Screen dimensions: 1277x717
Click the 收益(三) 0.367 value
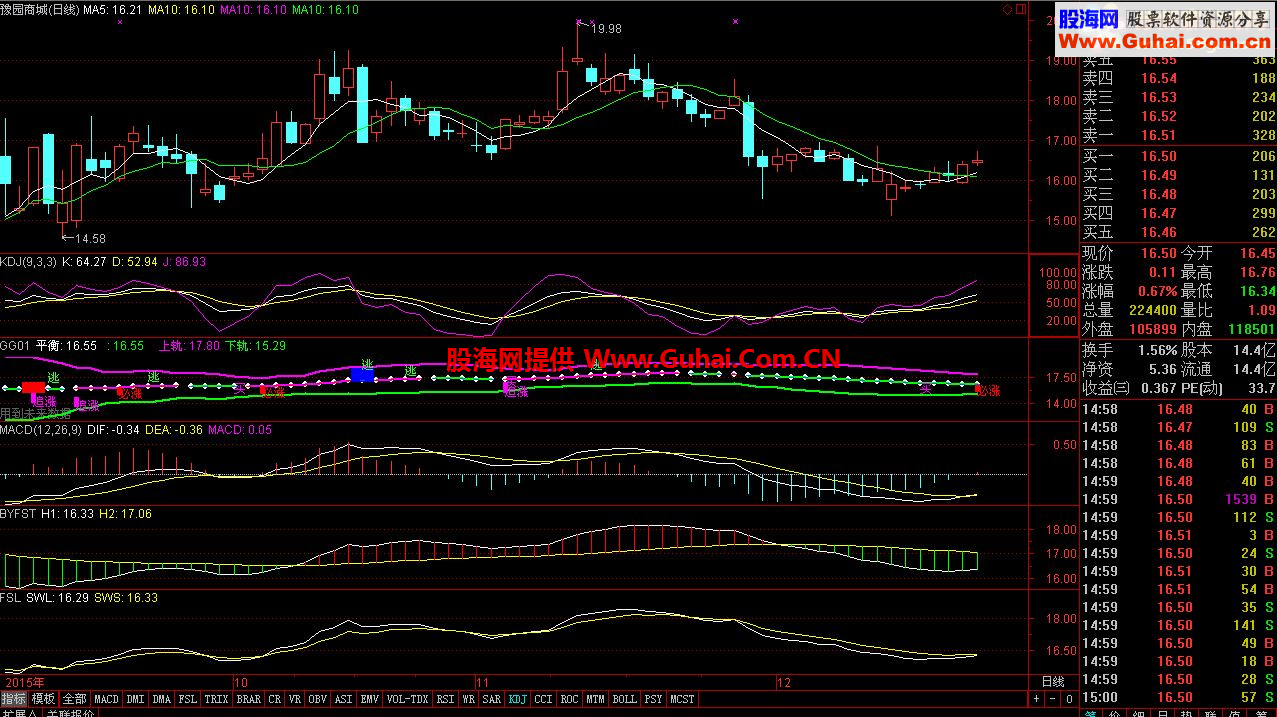point(1158,388)
